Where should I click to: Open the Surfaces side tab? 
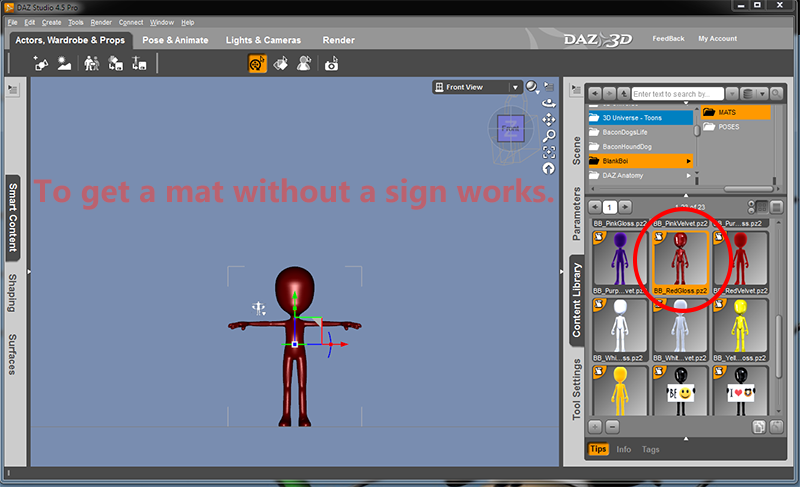[12, 354]
